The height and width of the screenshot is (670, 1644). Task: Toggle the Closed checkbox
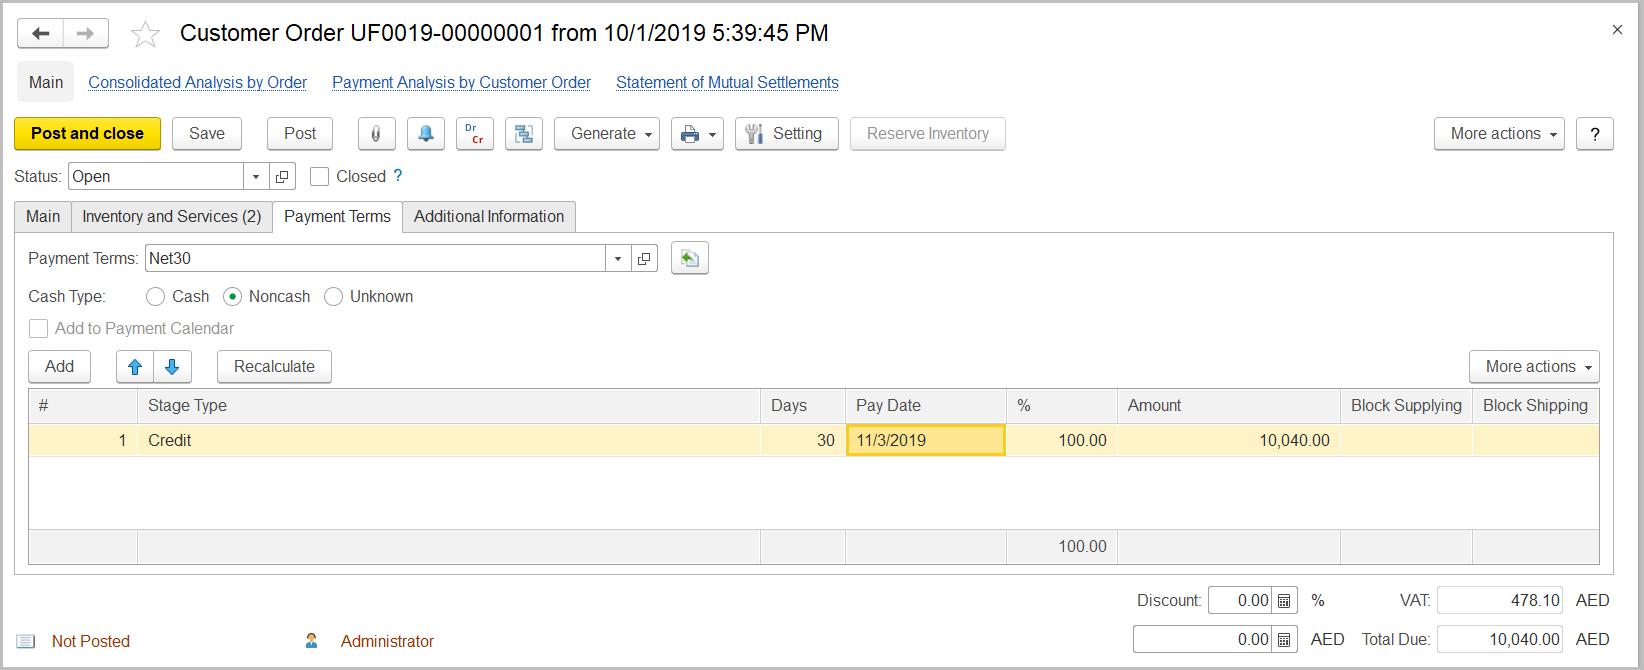[x=320, y=177]
